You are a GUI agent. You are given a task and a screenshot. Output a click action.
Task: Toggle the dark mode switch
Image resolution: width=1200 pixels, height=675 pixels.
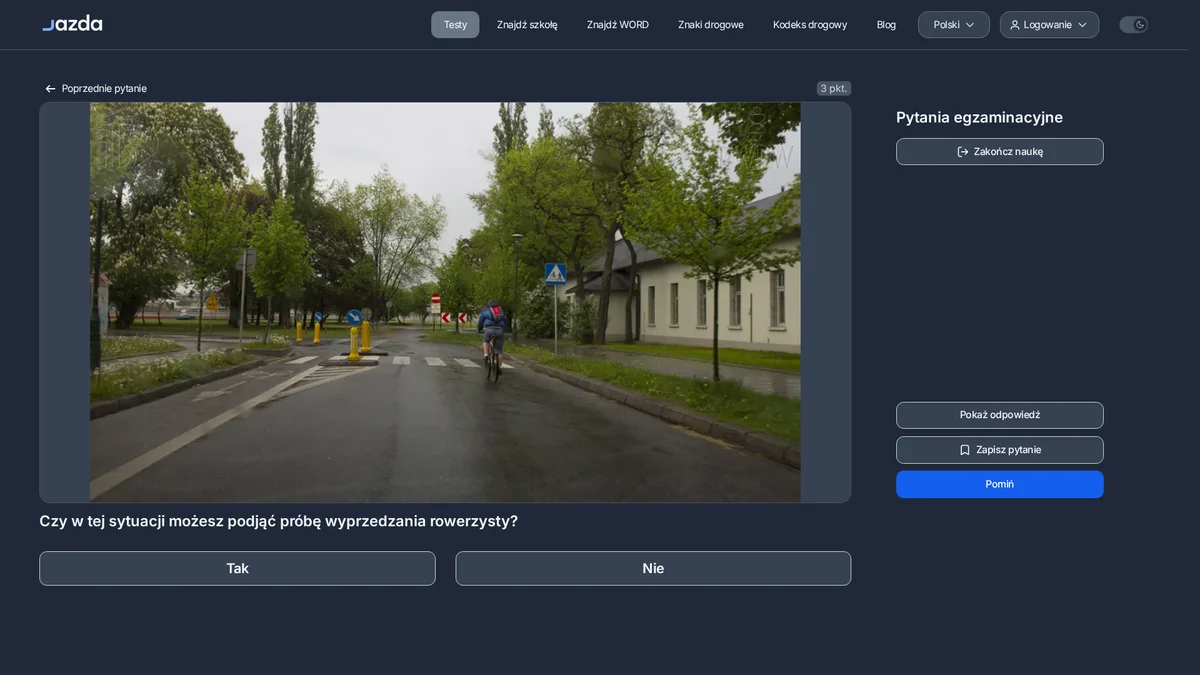click(x=1133, y=25)
